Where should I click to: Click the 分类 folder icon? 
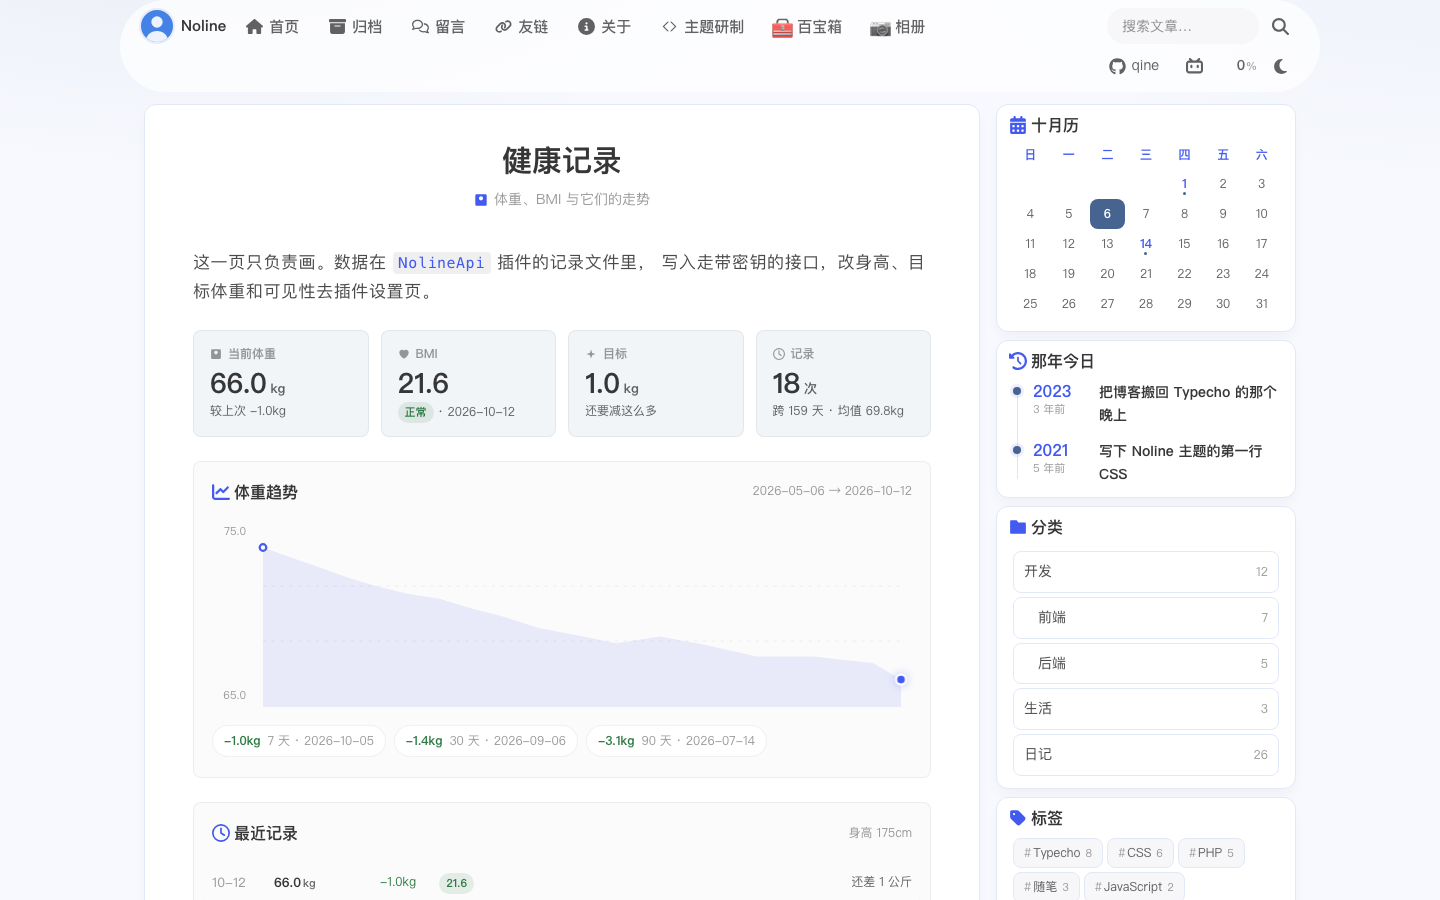point(1018,527)
